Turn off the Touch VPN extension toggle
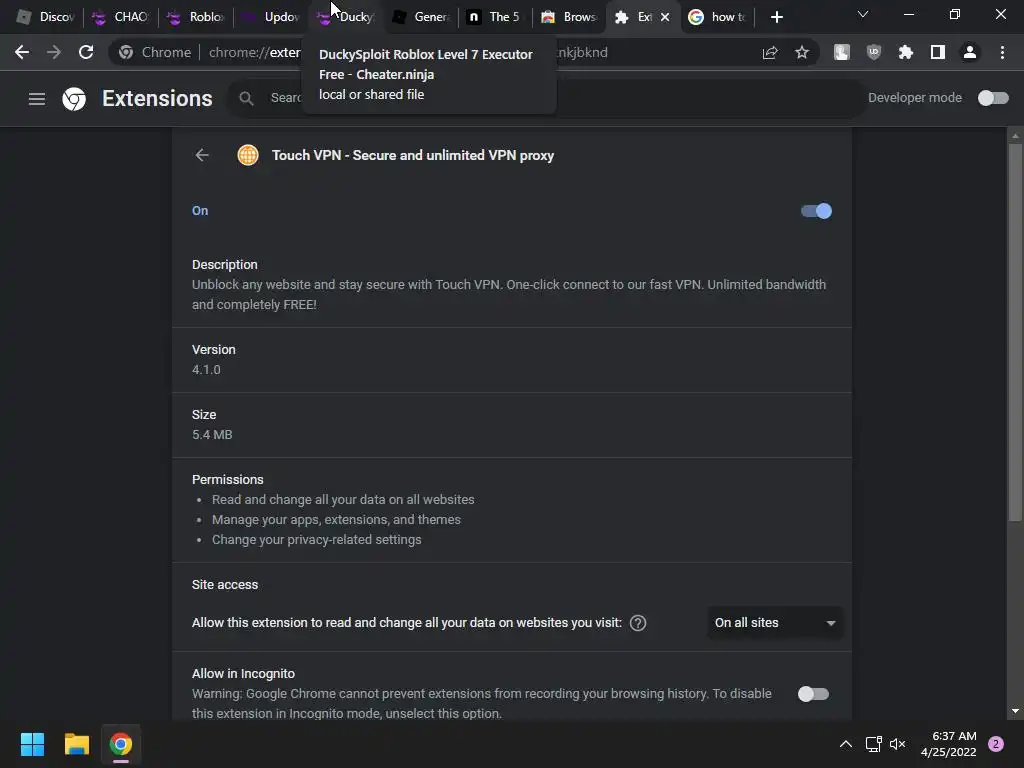The width and height of the screenshot is (1024, 768). click(816, 211)
